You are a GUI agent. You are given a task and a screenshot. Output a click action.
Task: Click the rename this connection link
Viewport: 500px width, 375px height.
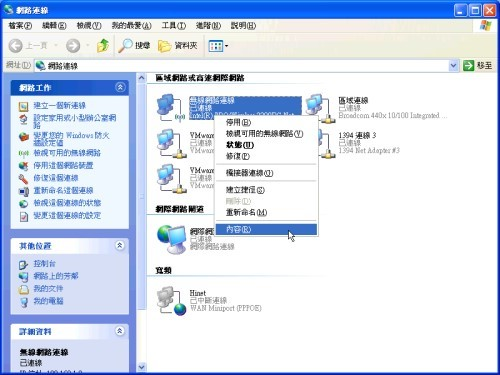(x=63, y=191)
